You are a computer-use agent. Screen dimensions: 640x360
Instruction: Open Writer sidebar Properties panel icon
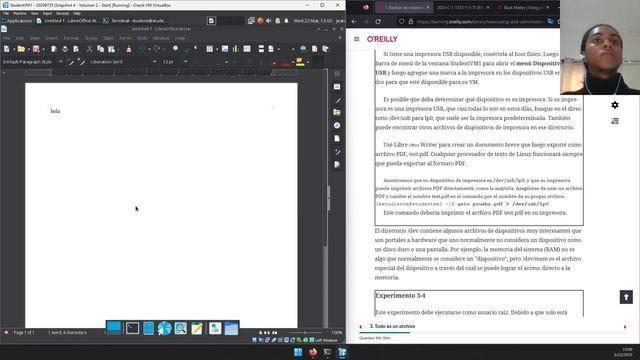pyautogui.click(x=337, y=87)
